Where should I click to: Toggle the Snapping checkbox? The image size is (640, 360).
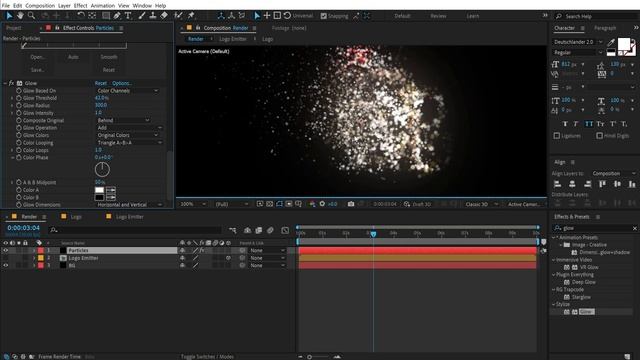tap(324, 16)
